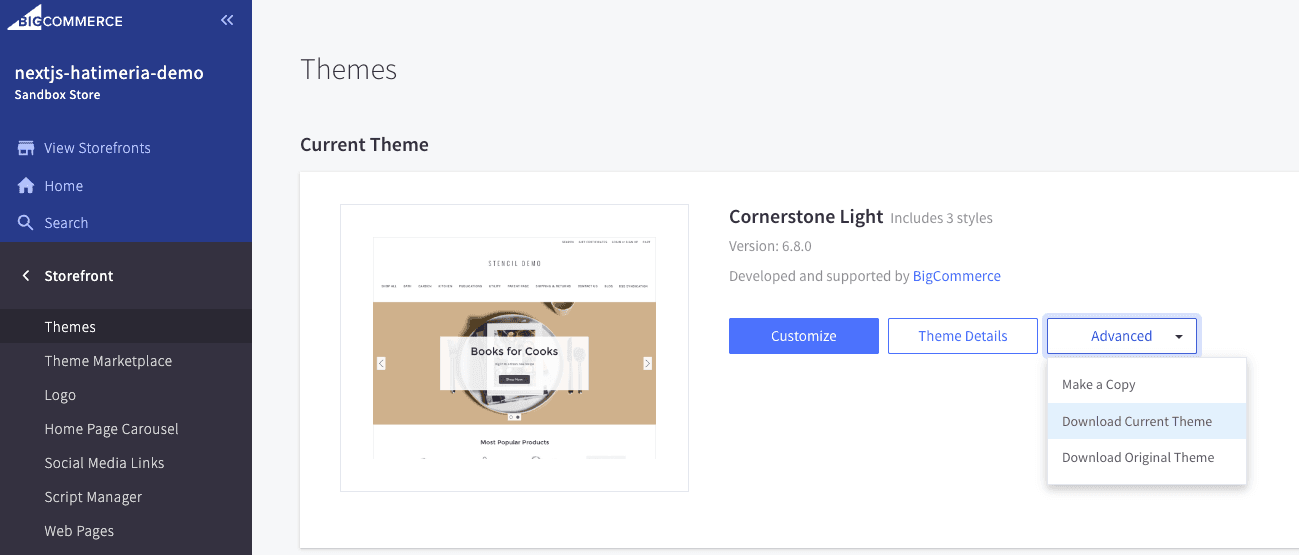Screen dimensions: 1299x555
Task: Go to next carousel slide in preview
Action: pyautogui.click(x=647, y=364)
